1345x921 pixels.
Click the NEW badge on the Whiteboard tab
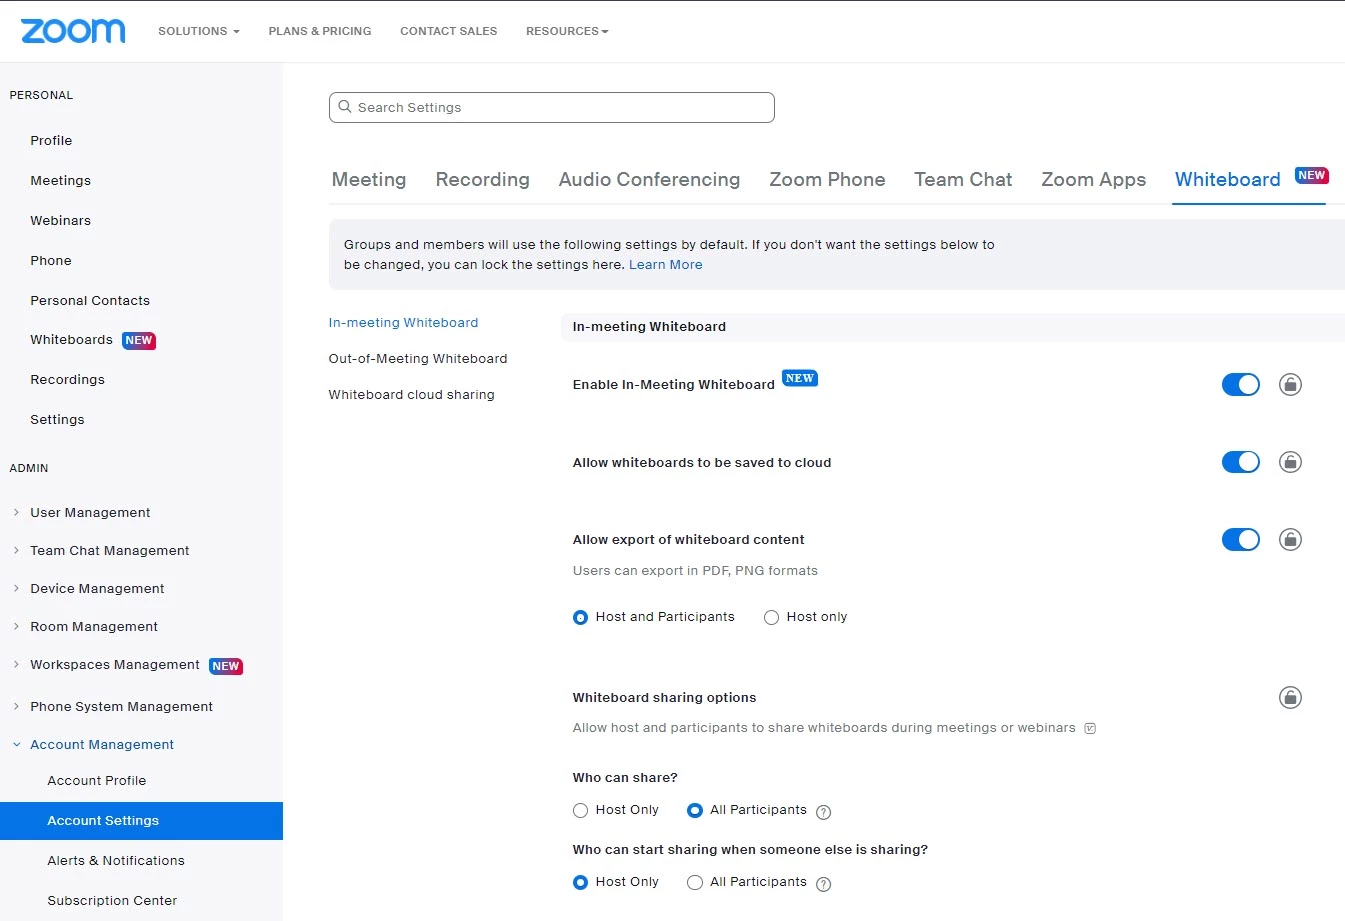pos(1311,175)
